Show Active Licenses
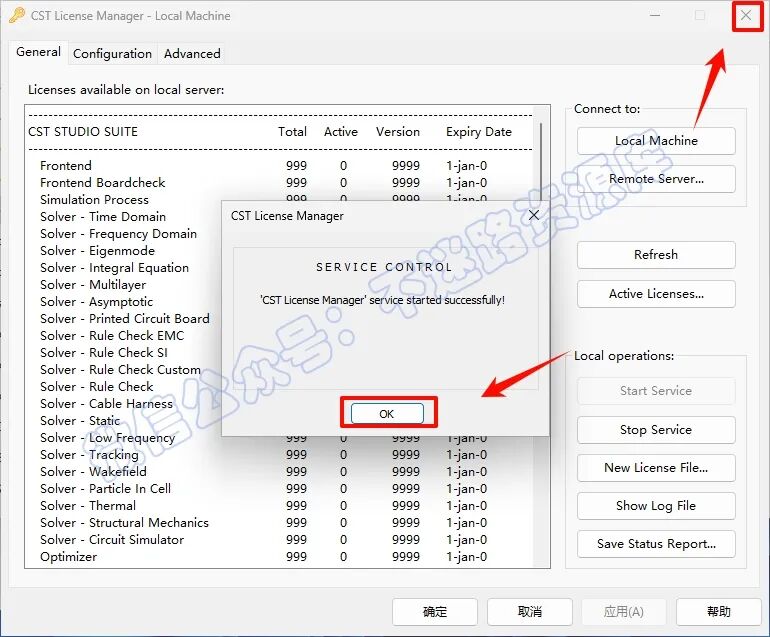770x637 pixels. (x=656, y=294)
